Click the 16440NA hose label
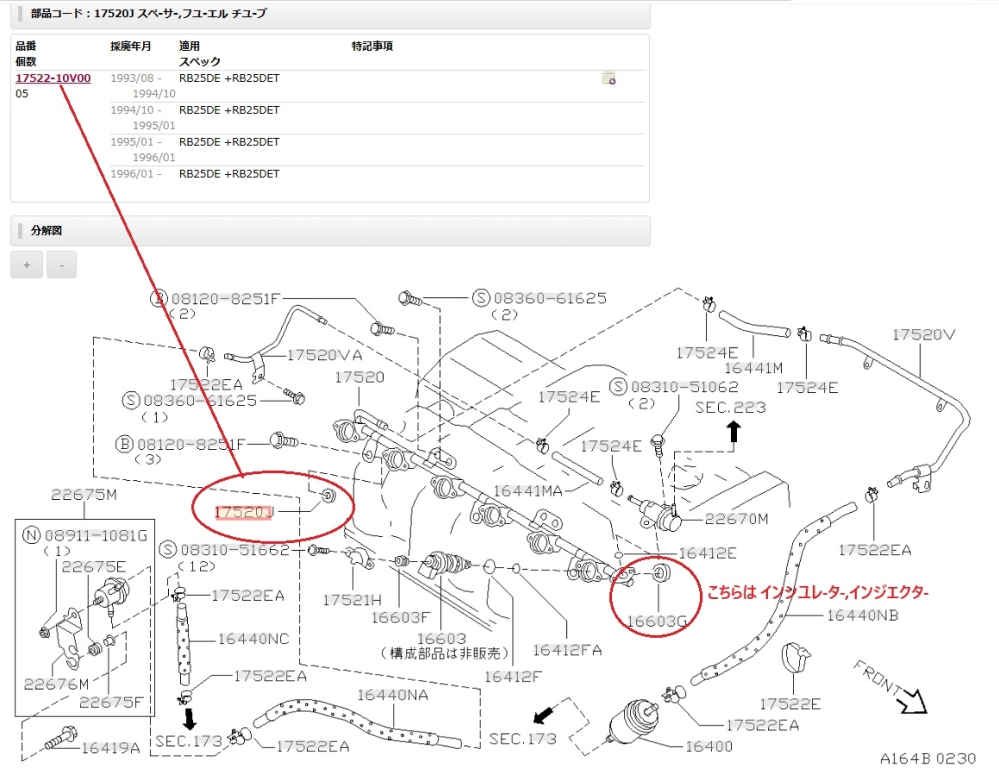Image resolution: width=999 pixels, height=780 pixels. click(392, 695)
